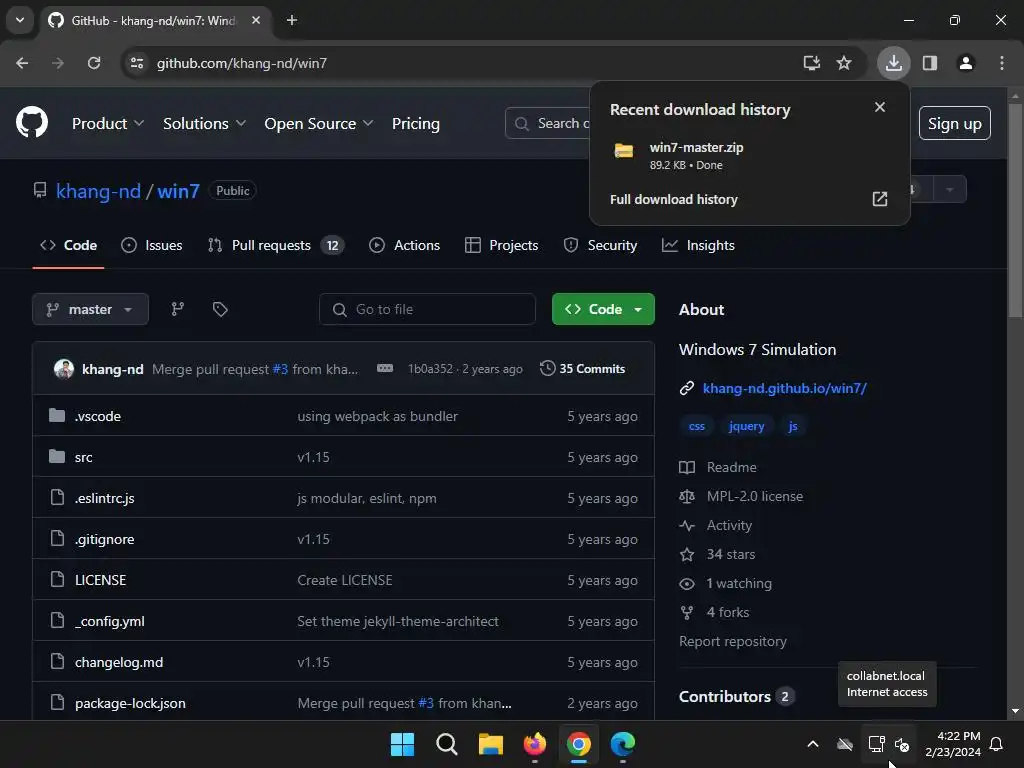The image size is (1024, 768).
Task: Bookmark this page with the star icon
Action: click(x=844, y=63)
